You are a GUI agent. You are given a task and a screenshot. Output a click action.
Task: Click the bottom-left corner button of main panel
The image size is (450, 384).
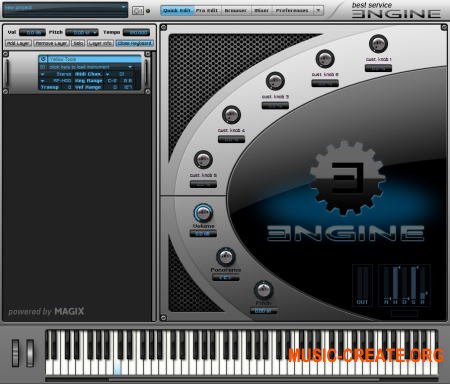tap(163, 318)
